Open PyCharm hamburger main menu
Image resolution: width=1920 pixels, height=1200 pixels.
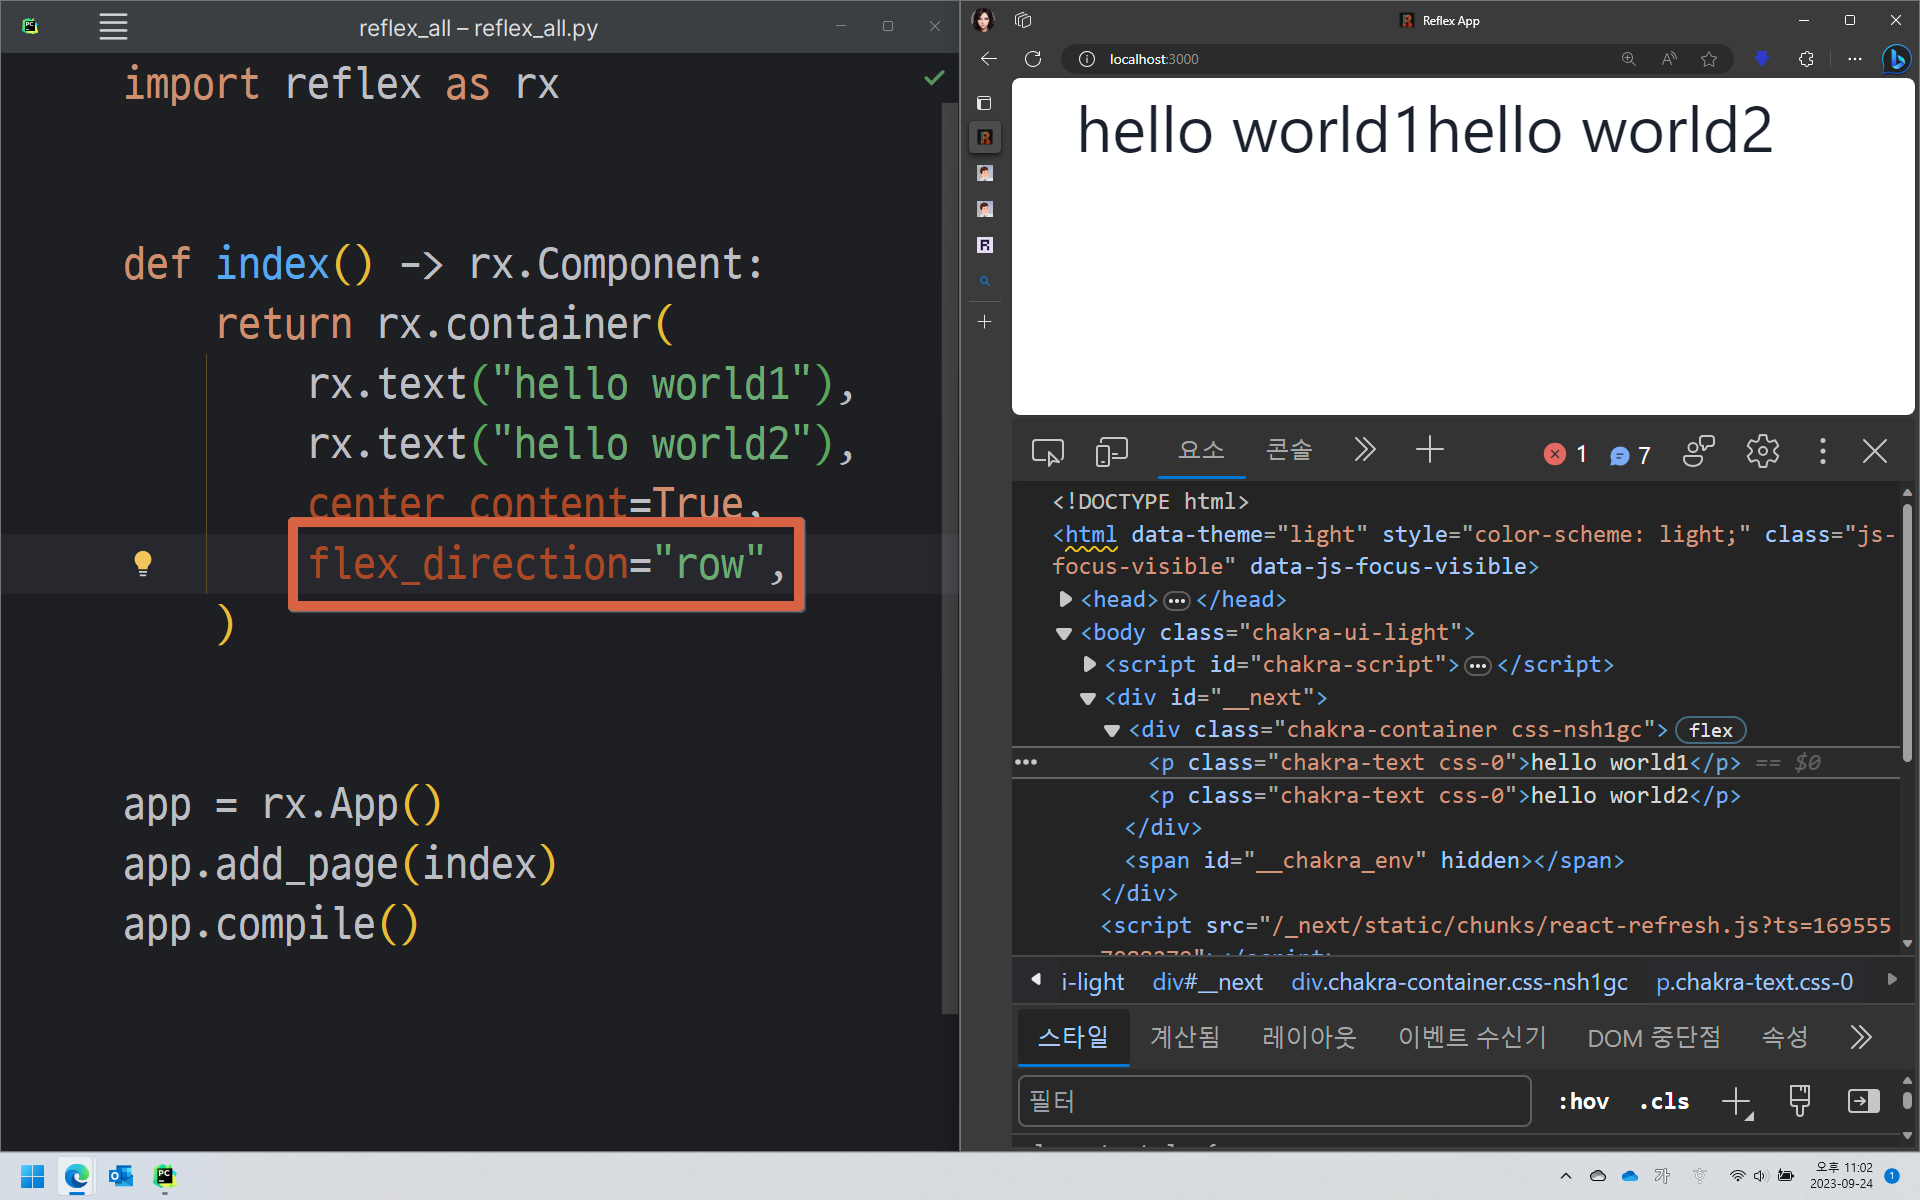[113, 27]
